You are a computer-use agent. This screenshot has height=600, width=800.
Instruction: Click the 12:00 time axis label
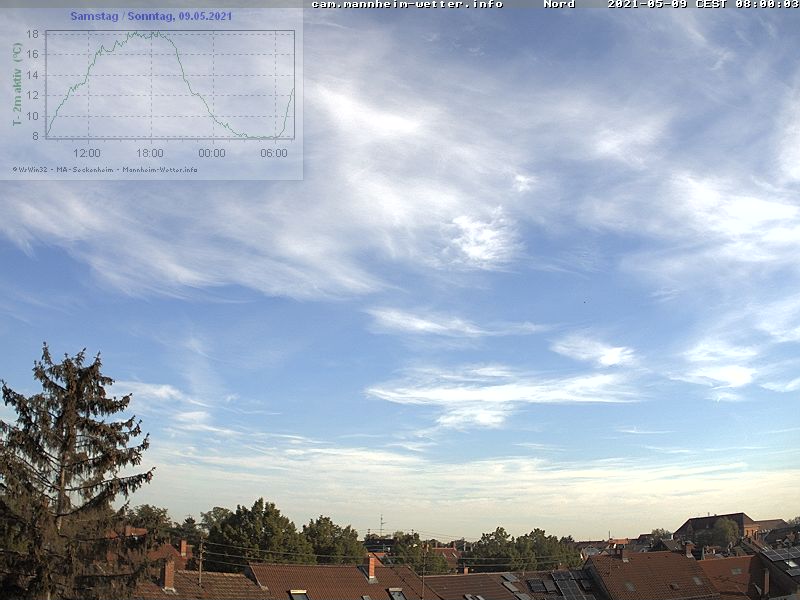[87, 153]
